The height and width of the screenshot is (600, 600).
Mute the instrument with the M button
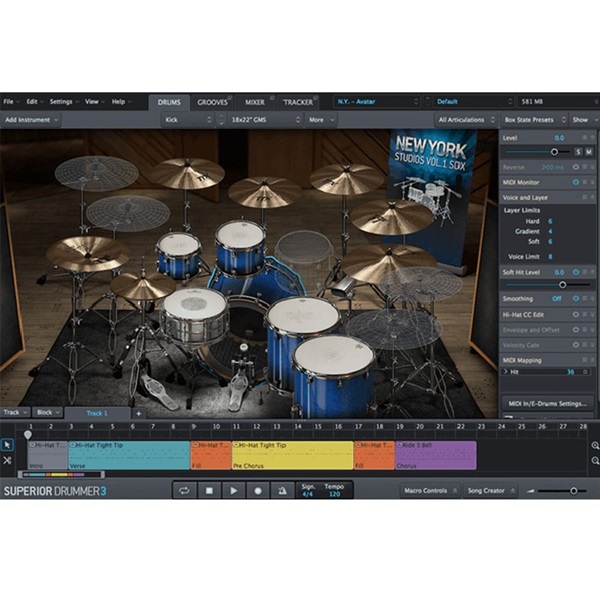589,152
